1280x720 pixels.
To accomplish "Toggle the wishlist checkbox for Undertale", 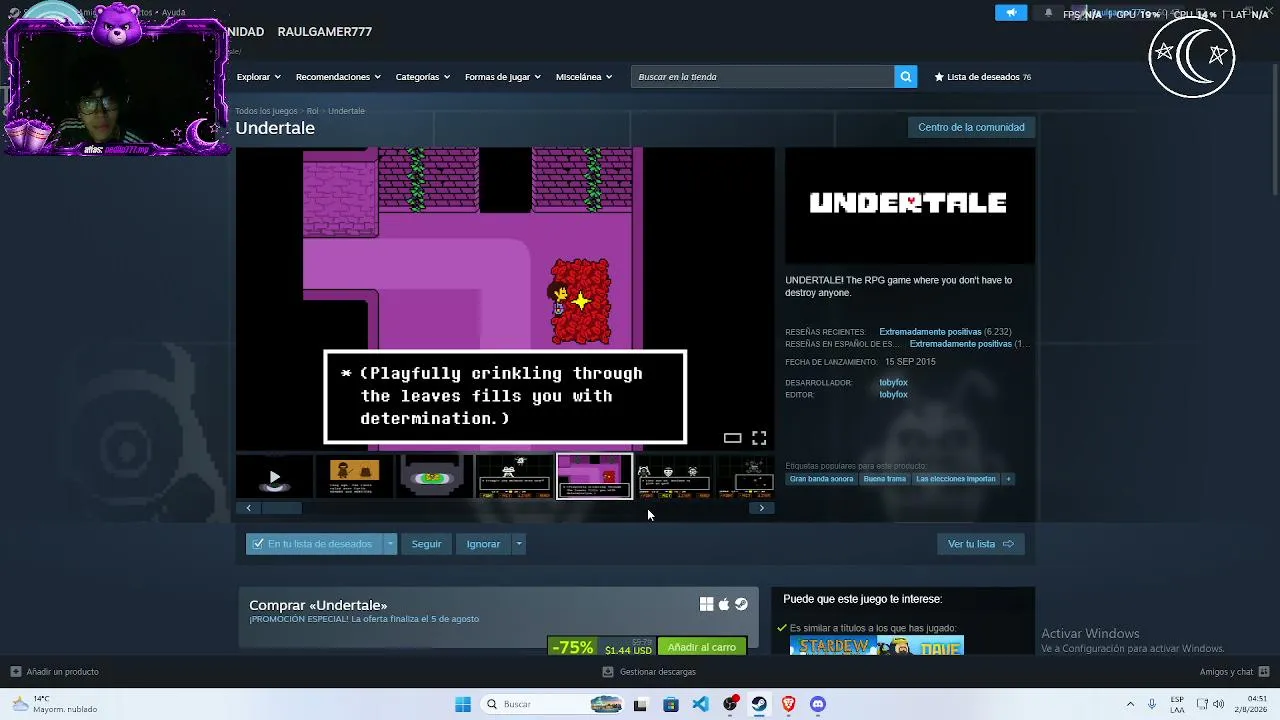I will (258, 544).
